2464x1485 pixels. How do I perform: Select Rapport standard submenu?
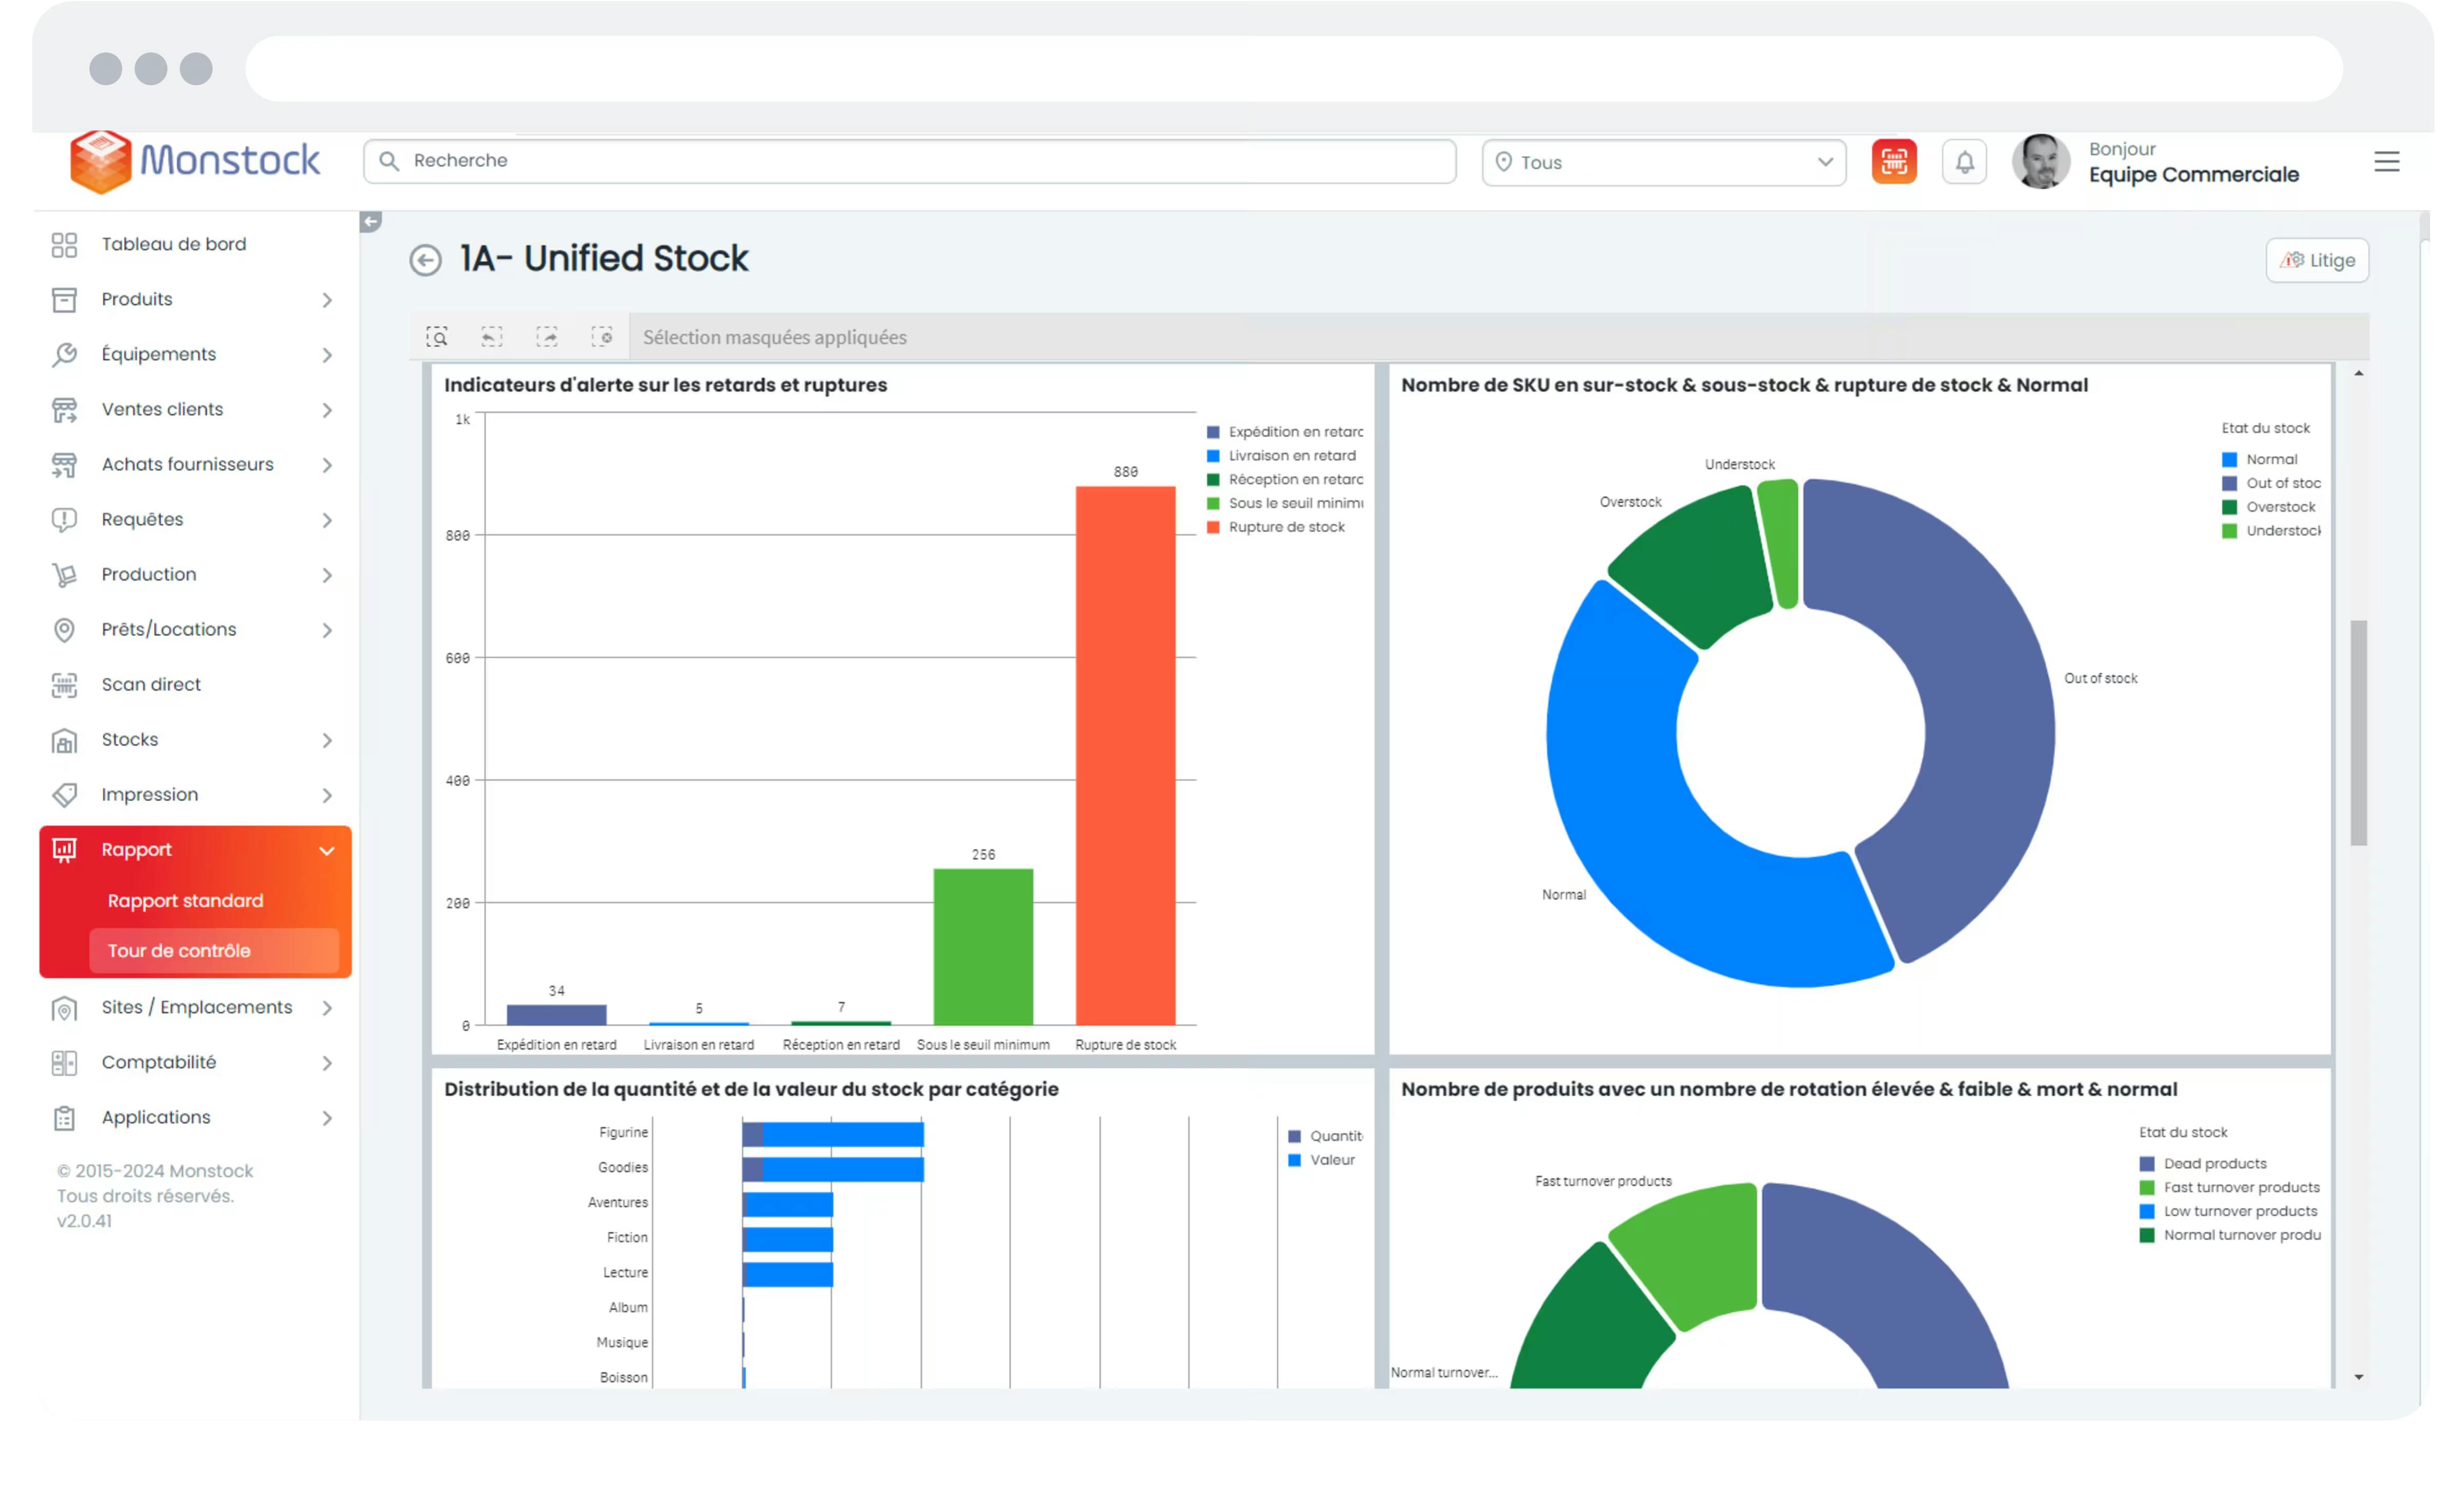point(186,901)
